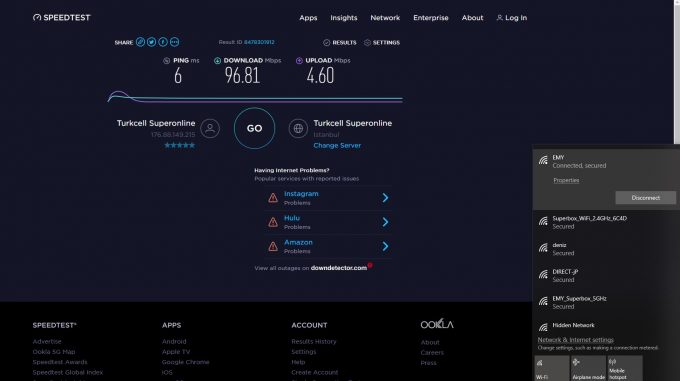Open the Apps menu
Image resolution: width=680 pixels, height=381 pixels.
(x=308, y=18)
